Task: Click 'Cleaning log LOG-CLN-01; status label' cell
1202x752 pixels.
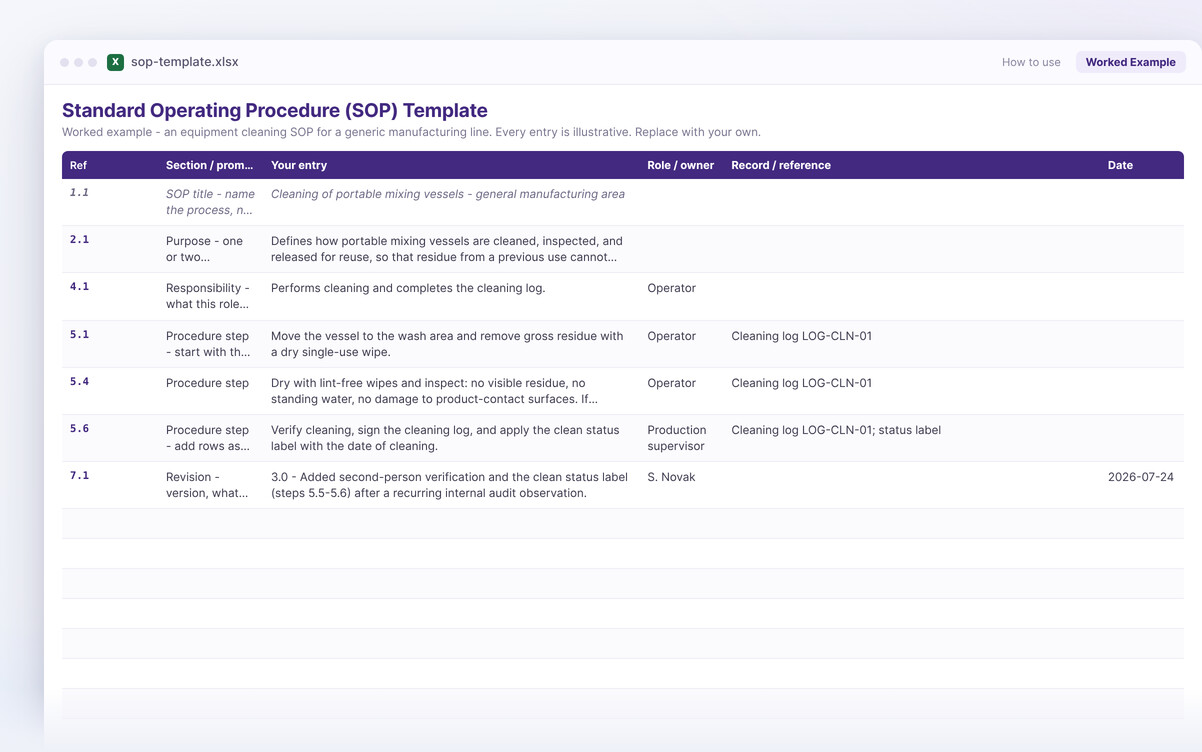Action: point(836,430)
